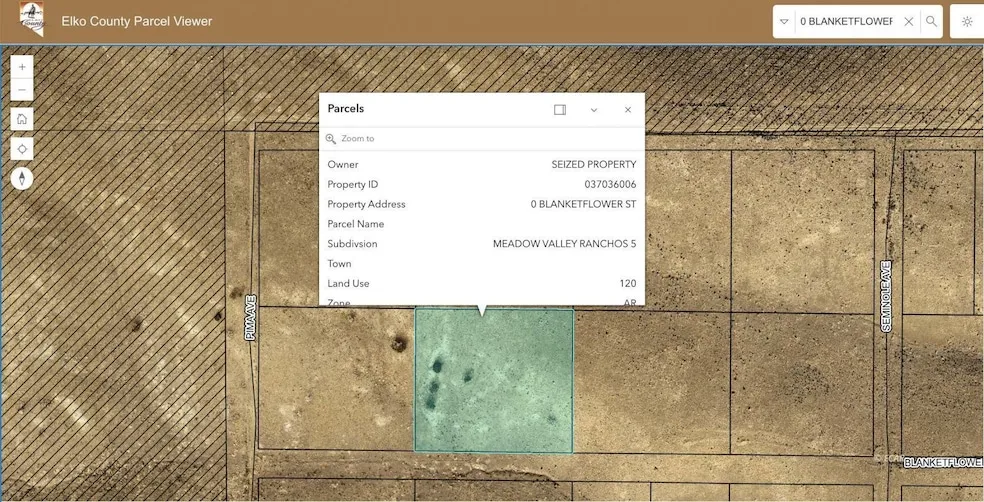Open the search source dropdown arrow
The image size is (984, 502).
coord(784,21)
